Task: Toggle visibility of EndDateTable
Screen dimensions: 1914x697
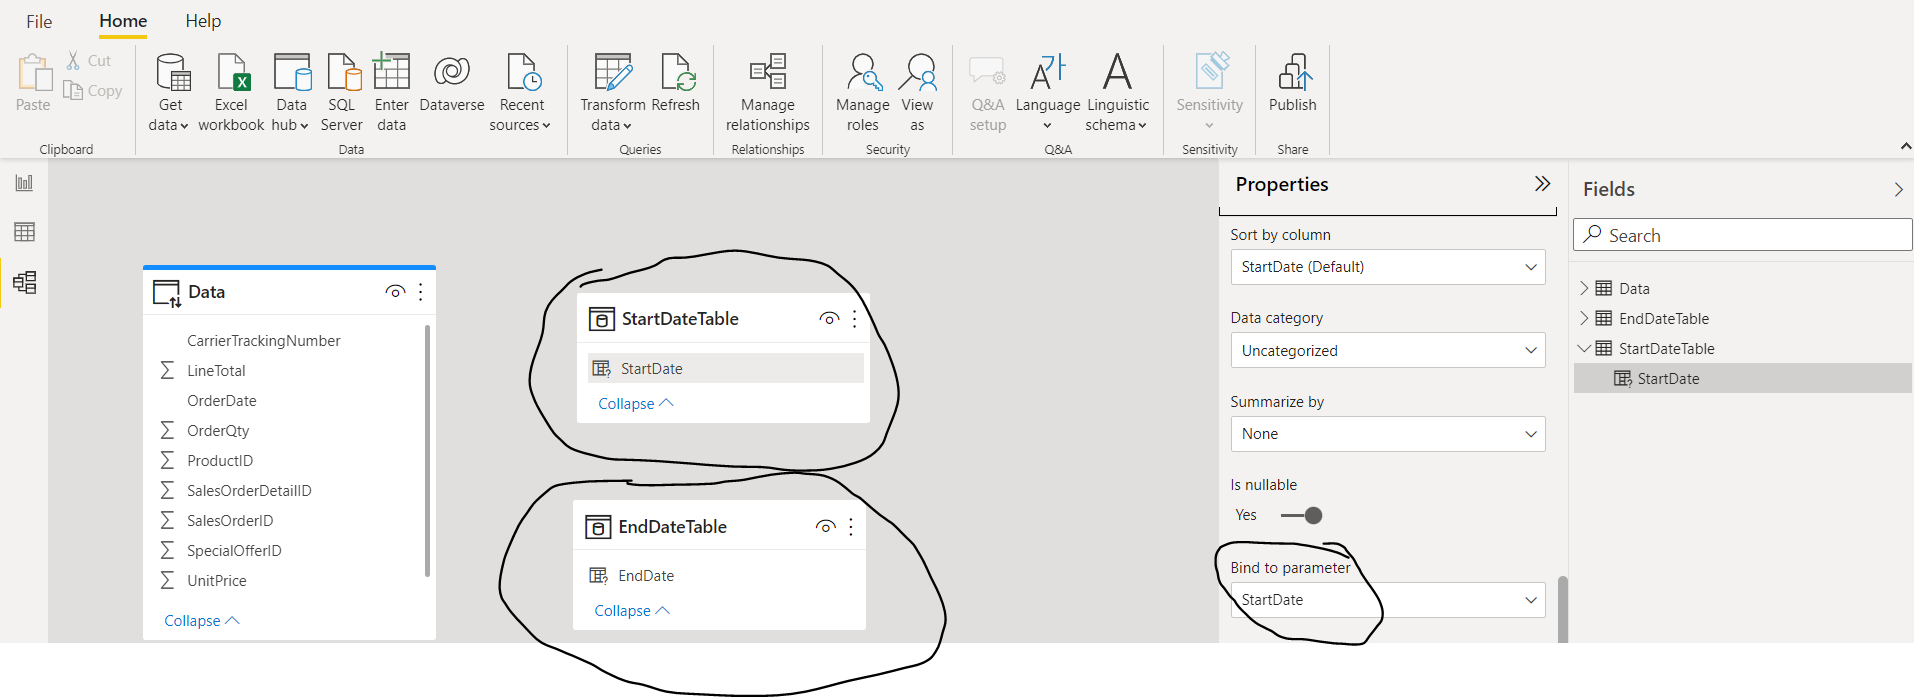Action: tap(825, 527)
